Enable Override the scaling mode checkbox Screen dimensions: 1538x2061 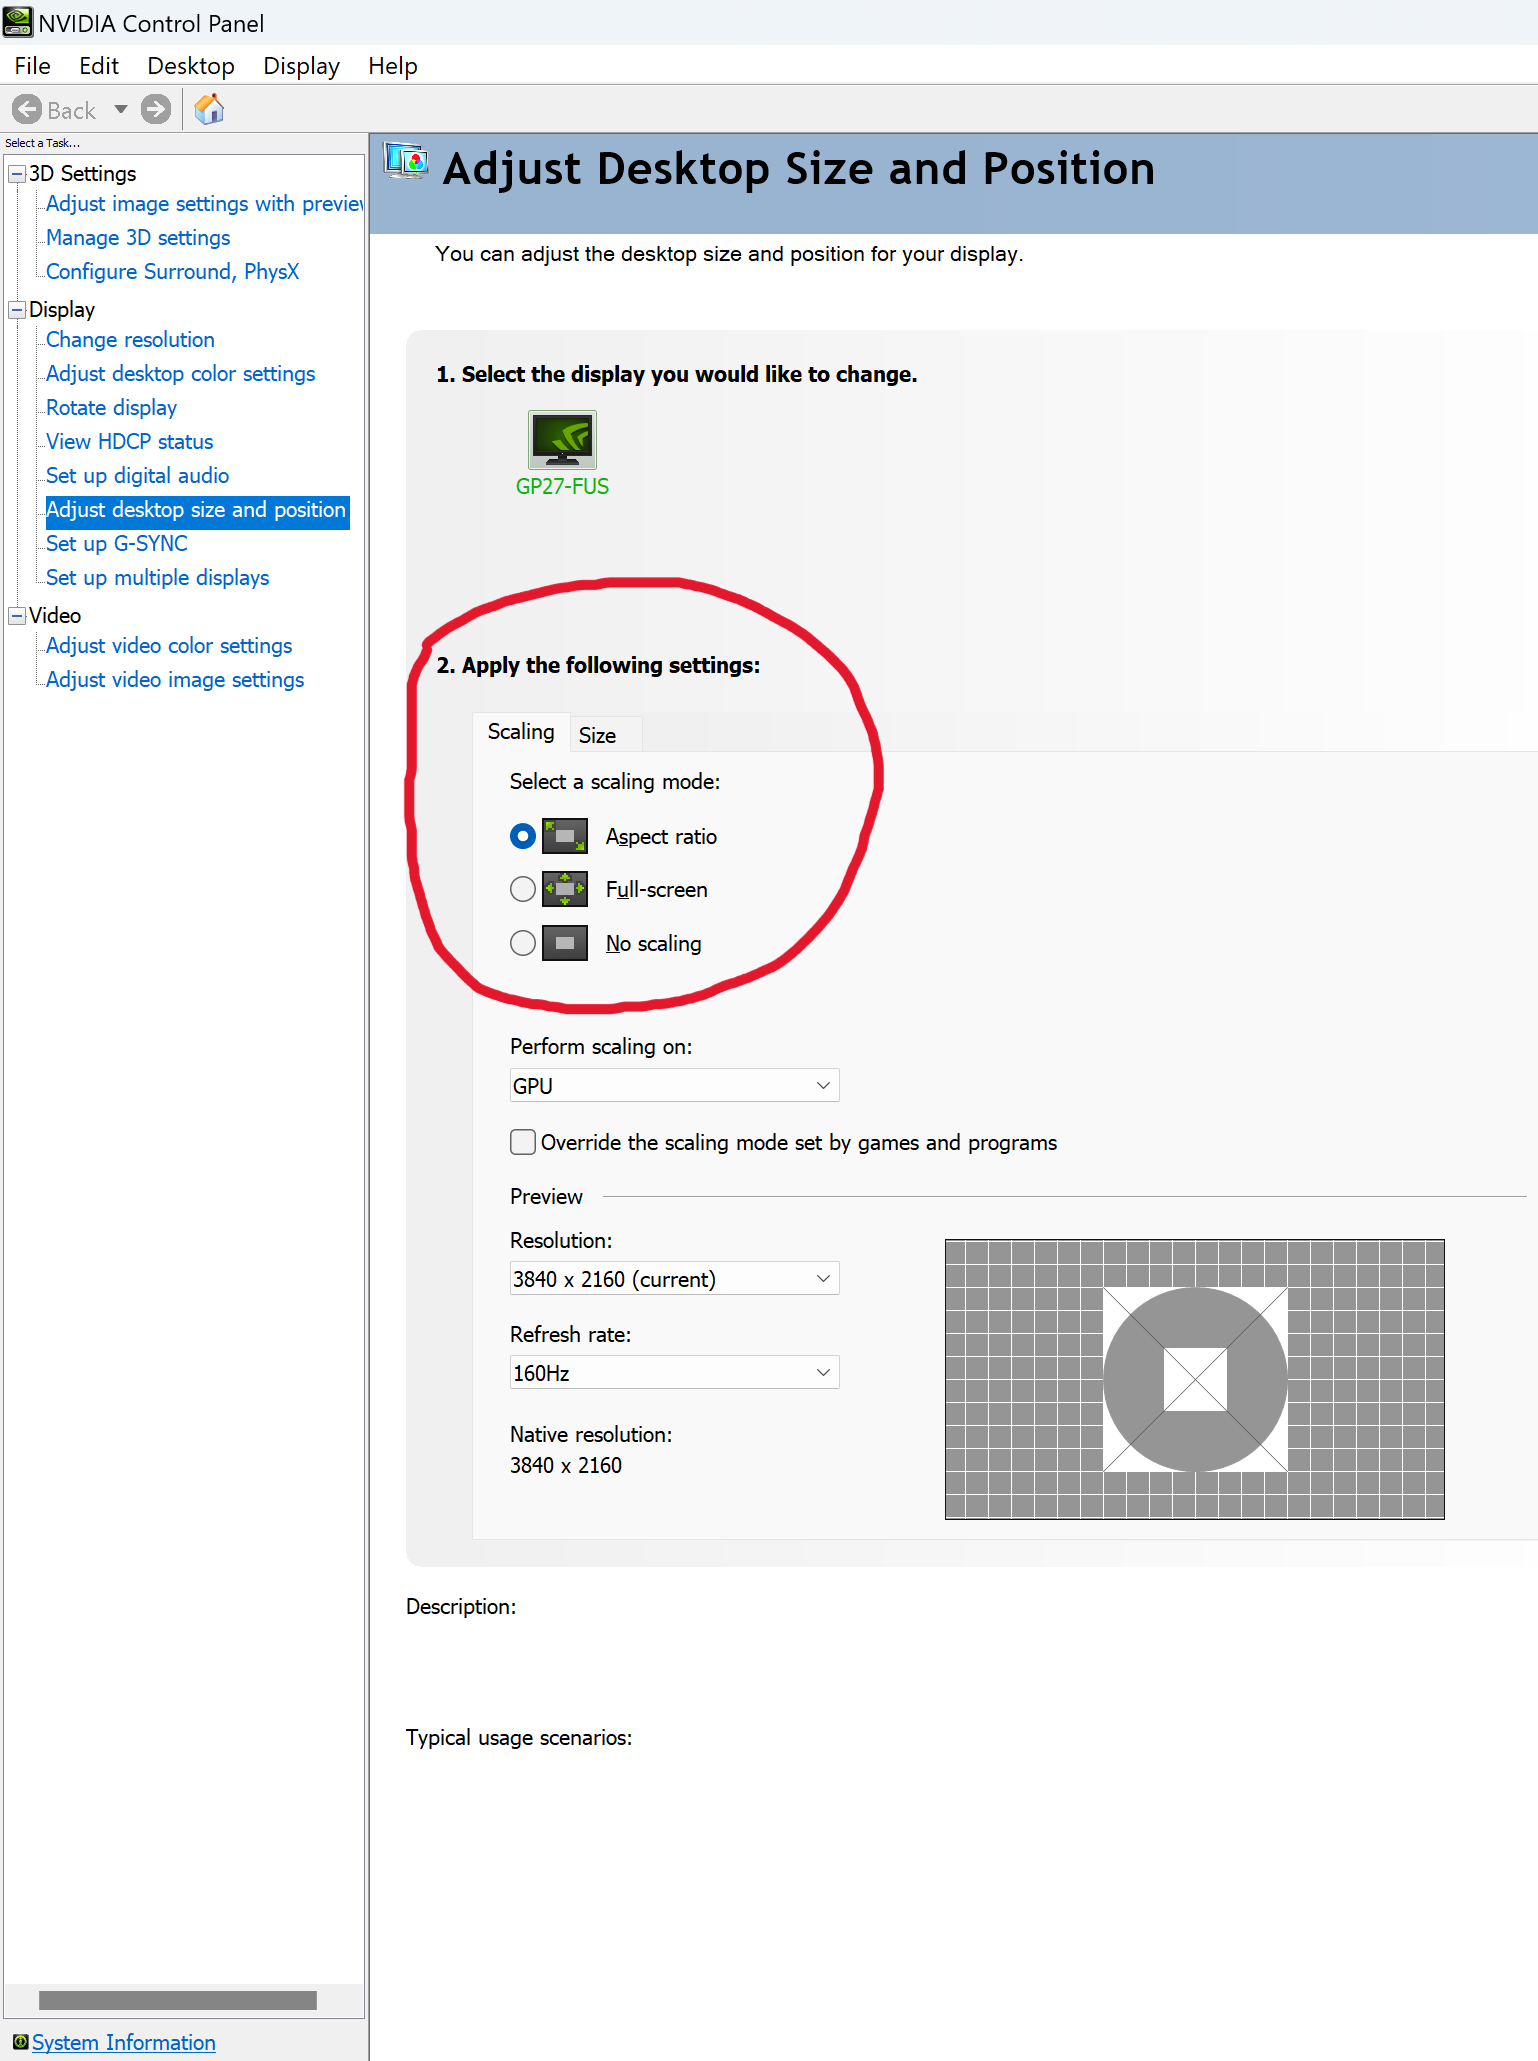pos(523,1142)
